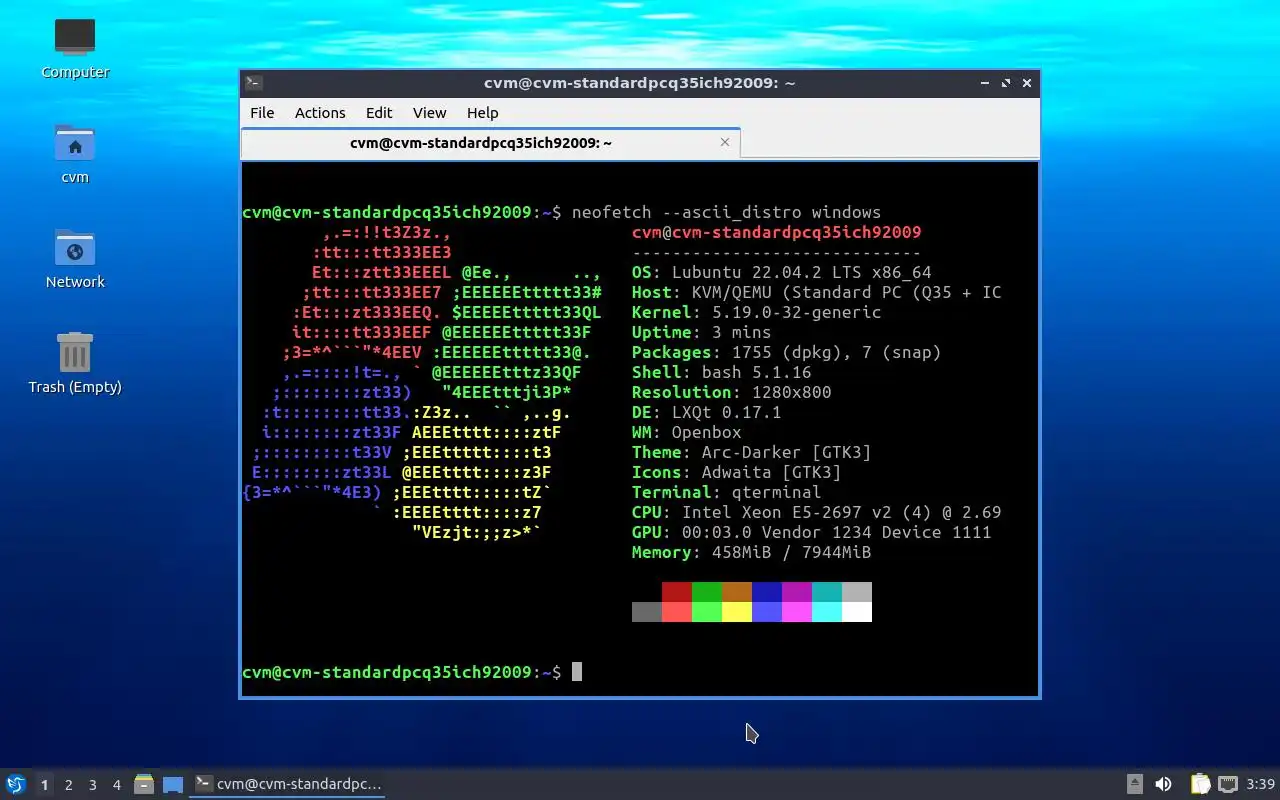Viewport: 1280px width, 800px height.
Task: Click the 'DE: LXQt 0.17.1' line
Action: [x=706, y=412]
